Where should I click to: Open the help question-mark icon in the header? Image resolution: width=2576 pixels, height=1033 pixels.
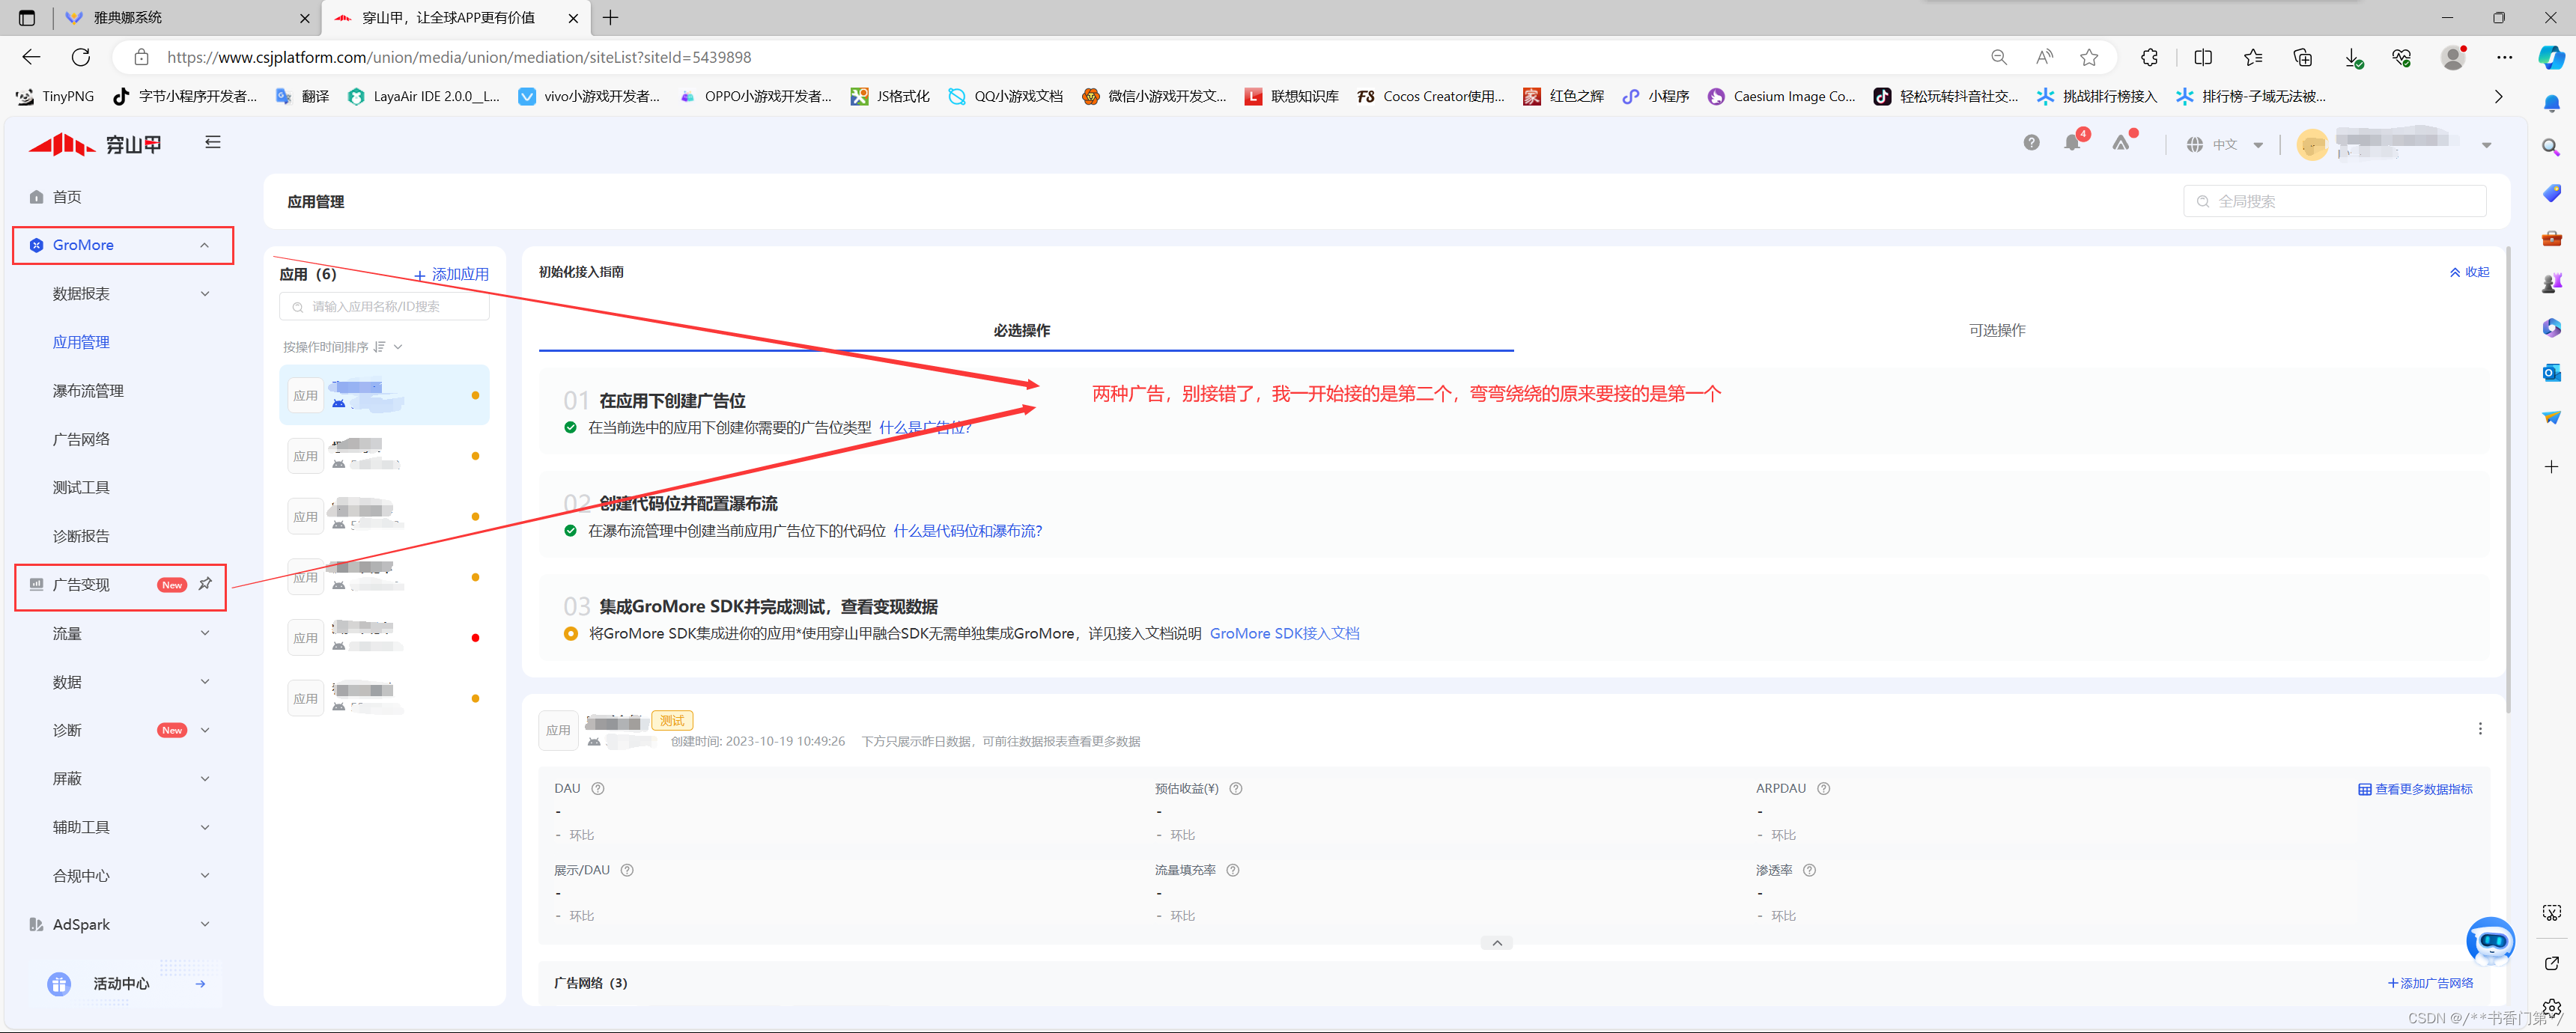tap(2031, 143)
